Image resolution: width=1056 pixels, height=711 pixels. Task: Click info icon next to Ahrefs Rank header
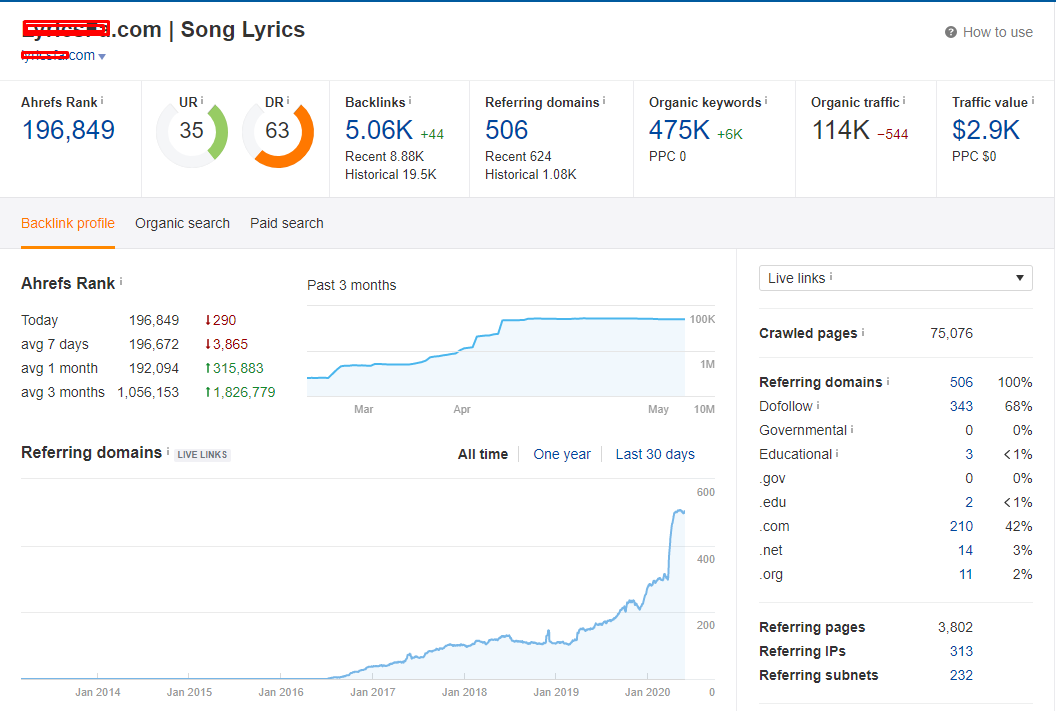[102, 101]
